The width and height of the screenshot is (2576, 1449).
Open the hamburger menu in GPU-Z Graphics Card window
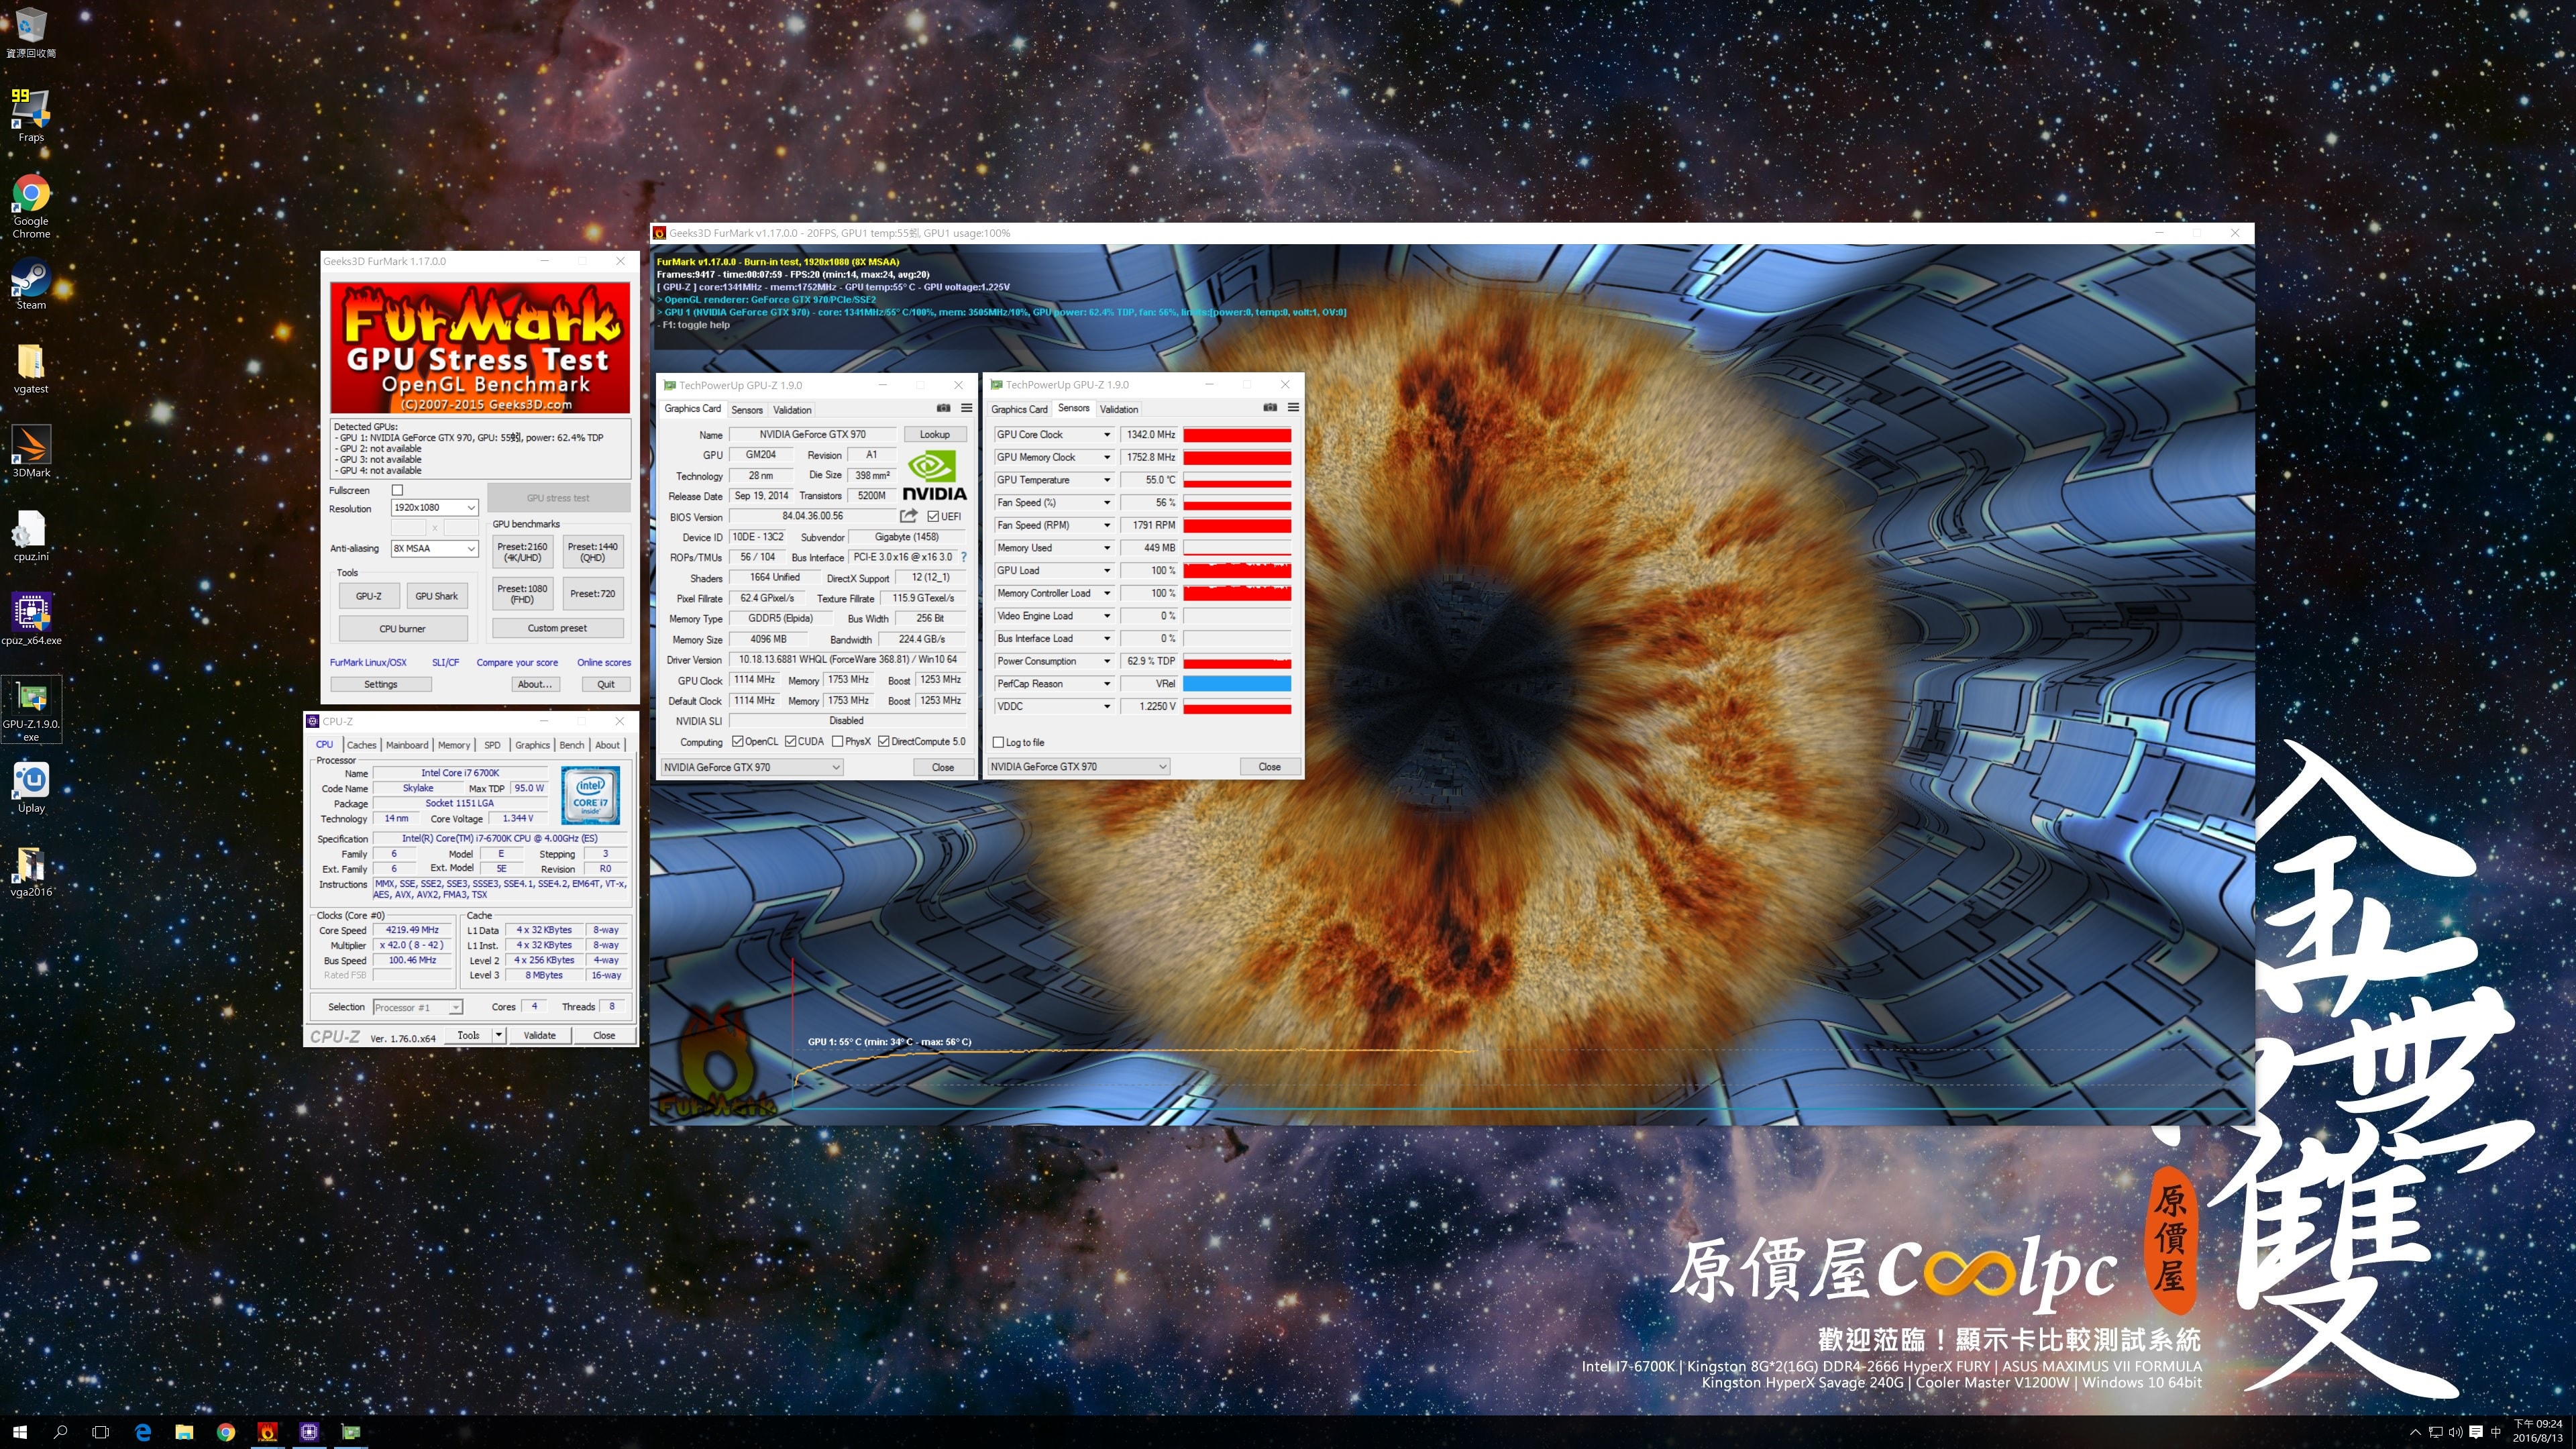click(x=966, y=408)
